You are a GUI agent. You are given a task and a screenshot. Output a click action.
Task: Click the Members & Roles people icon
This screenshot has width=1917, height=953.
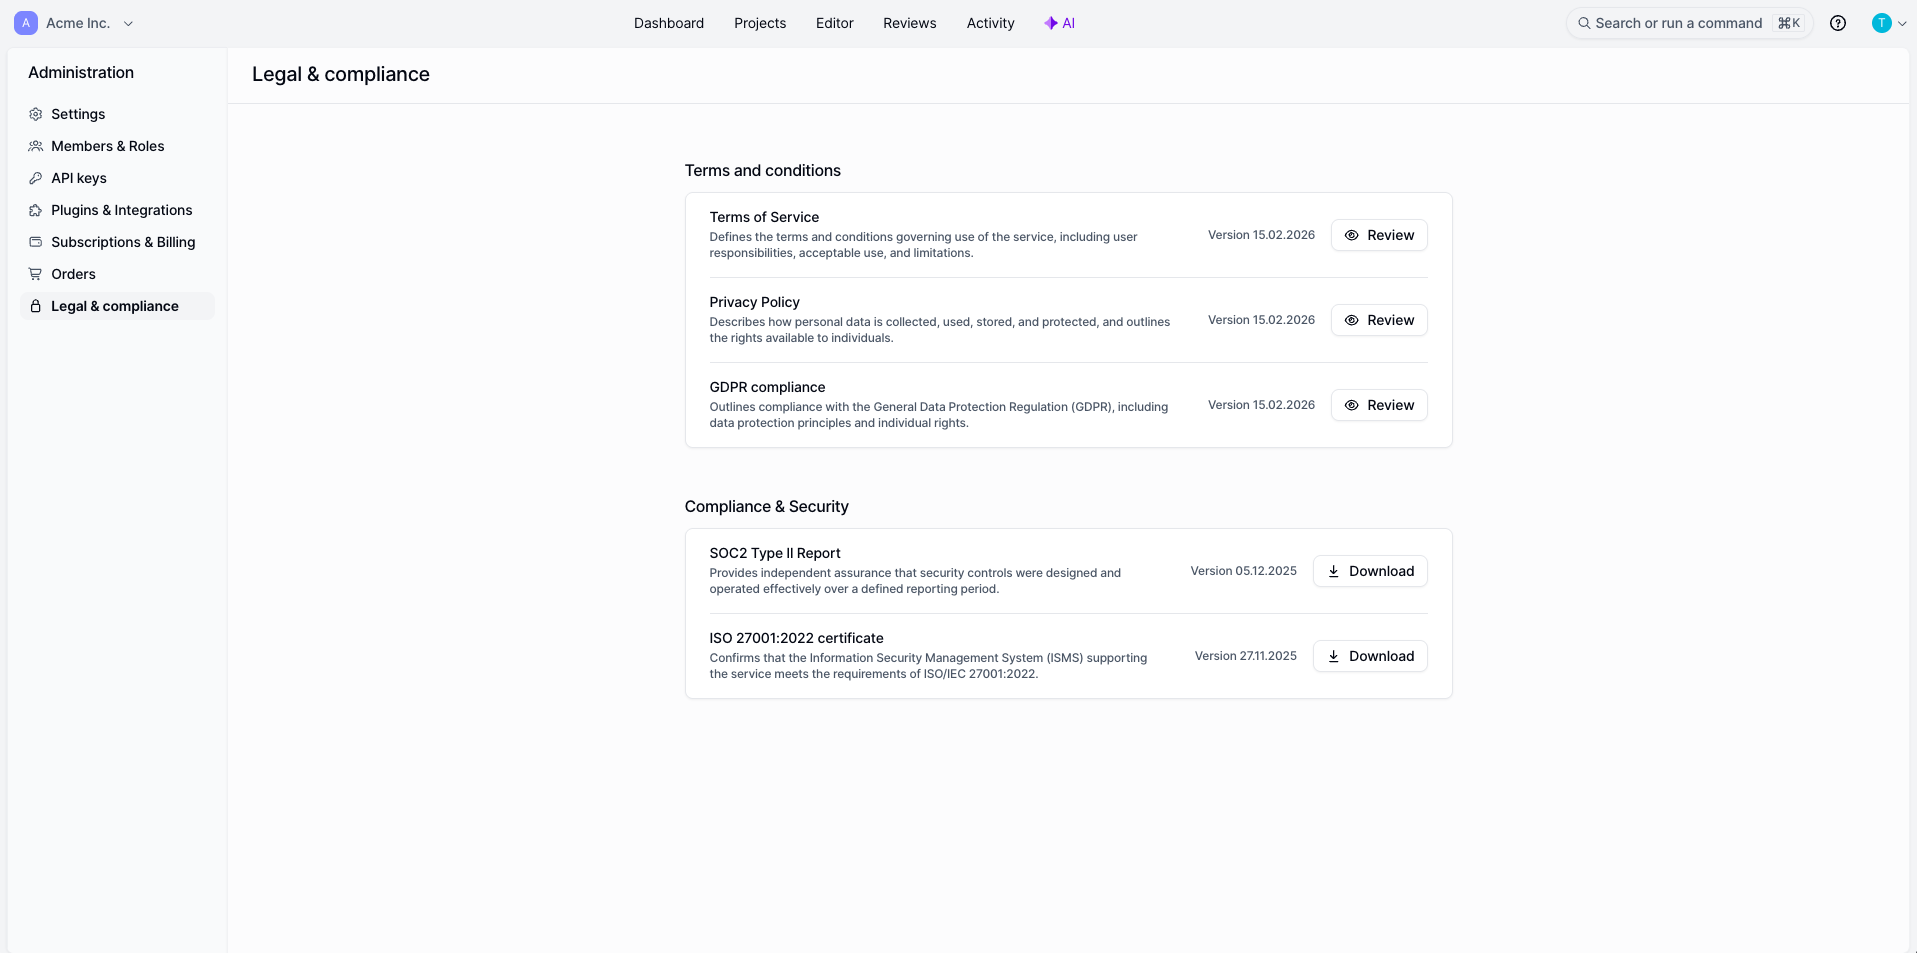click(x=36, y=146)
